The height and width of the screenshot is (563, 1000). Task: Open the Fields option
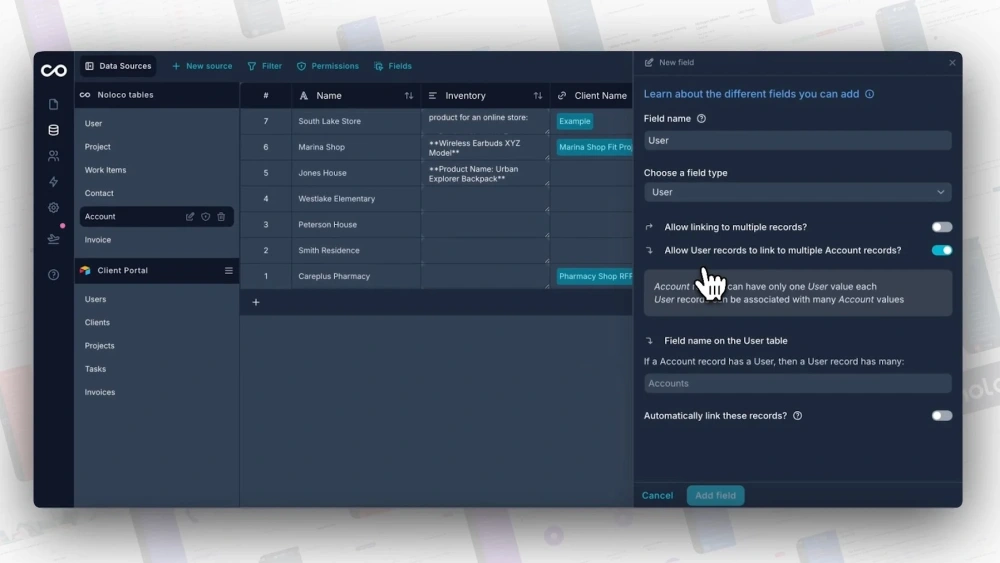pos(393,66)
